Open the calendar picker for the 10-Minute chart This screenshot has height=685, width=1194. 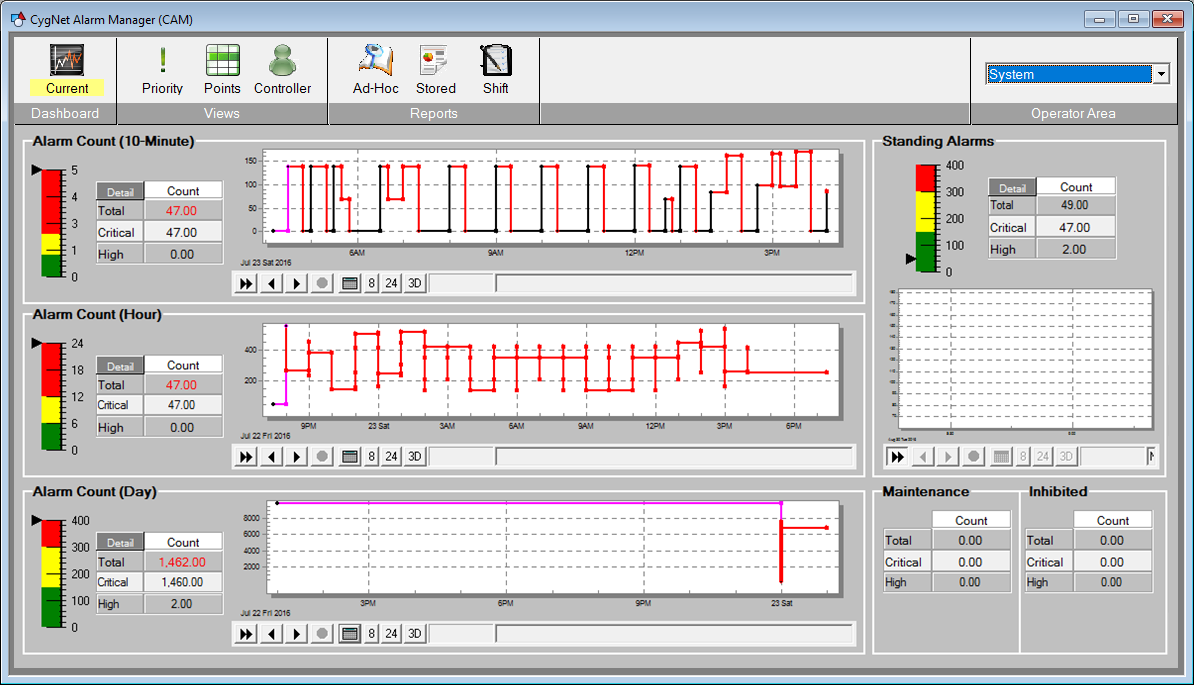tap(350, 283)
